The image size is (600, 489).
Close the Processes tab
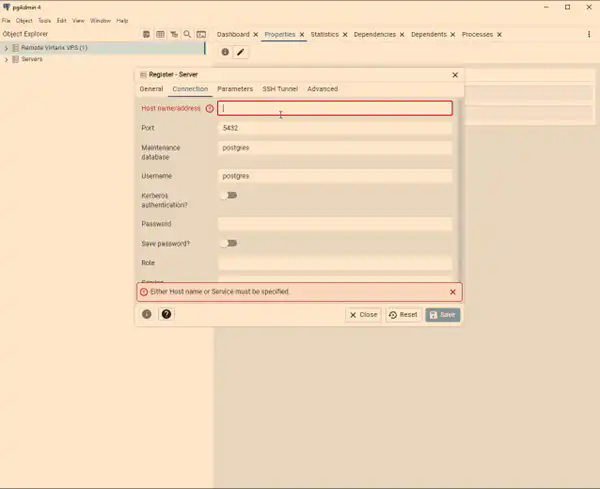point(499,35)
